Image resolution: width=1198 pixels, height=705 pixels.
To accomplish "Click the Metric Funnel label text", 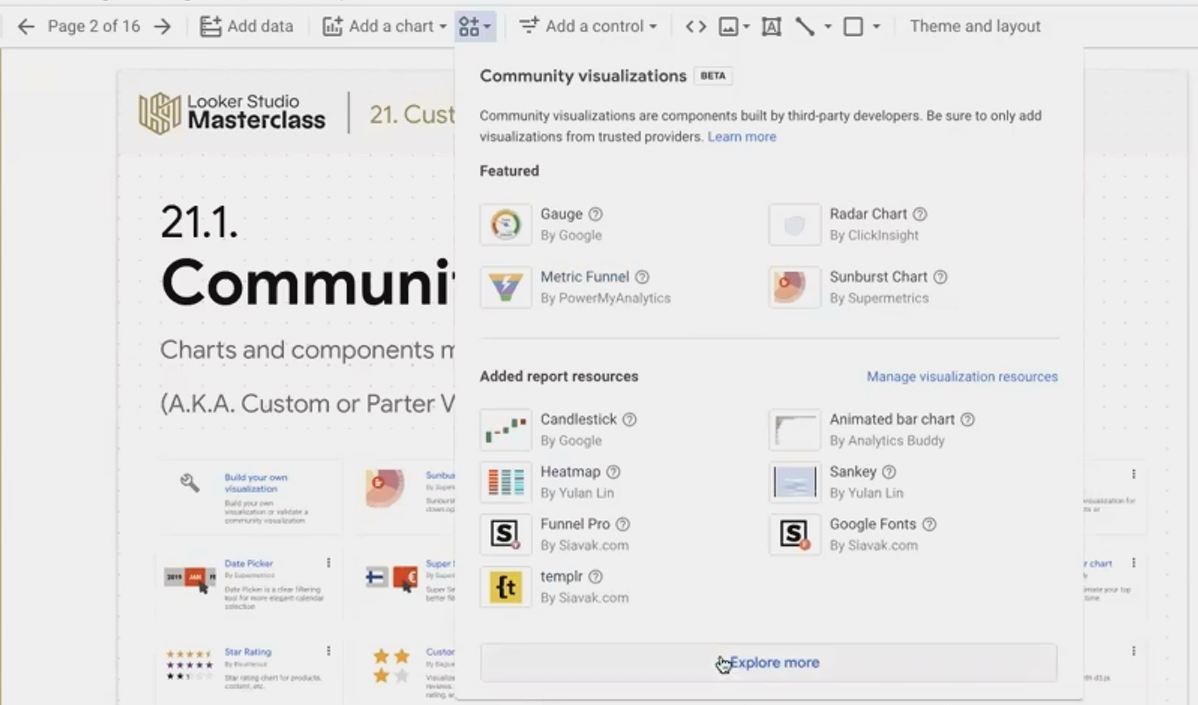I will coord(584,277).
